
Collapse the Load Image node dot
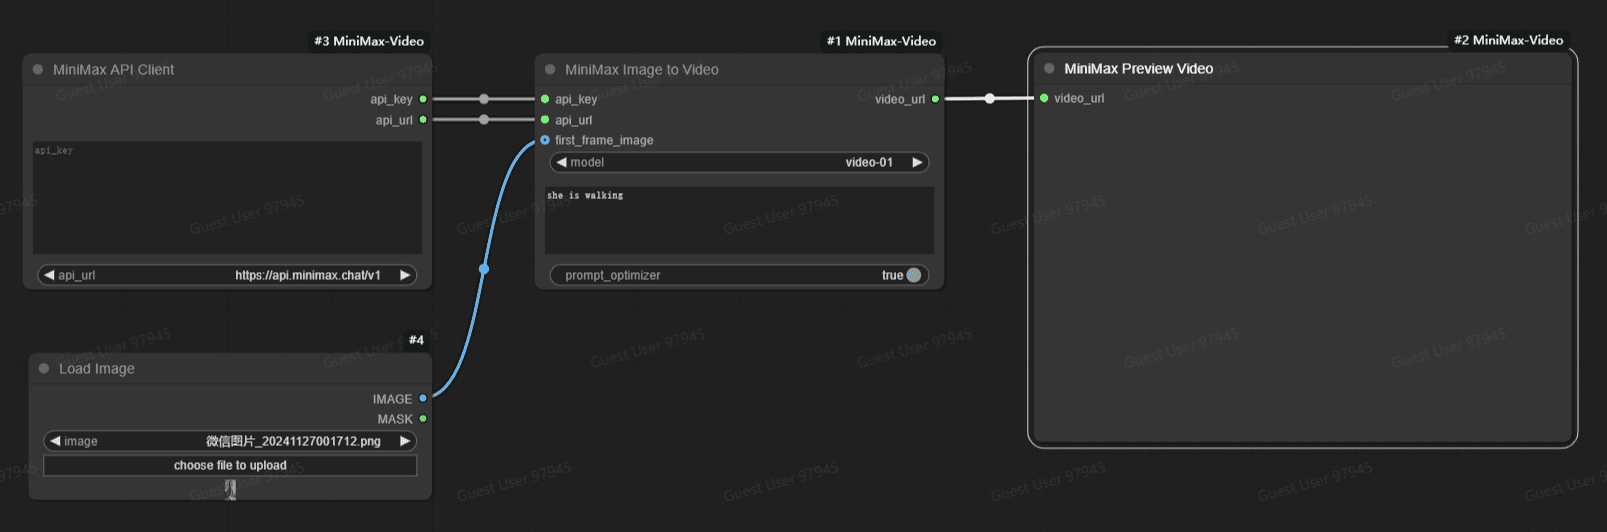44,368
